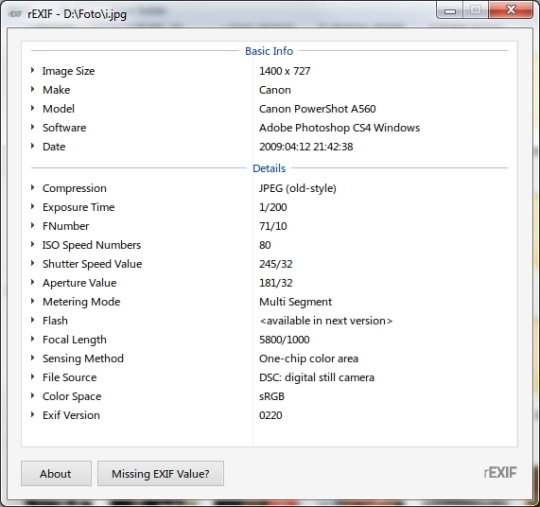Viewport: 540px width, 507px height.
Task: Click the shutter value 245/32
Action: click(x=276, y=264)
